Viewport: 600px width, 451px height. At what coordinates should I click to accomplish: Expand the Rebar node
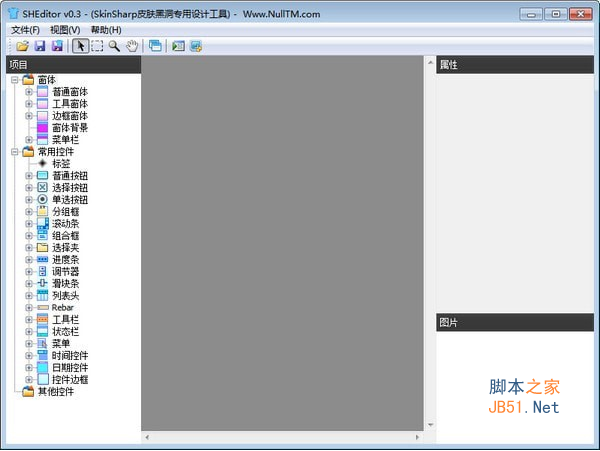click(29, 308)
